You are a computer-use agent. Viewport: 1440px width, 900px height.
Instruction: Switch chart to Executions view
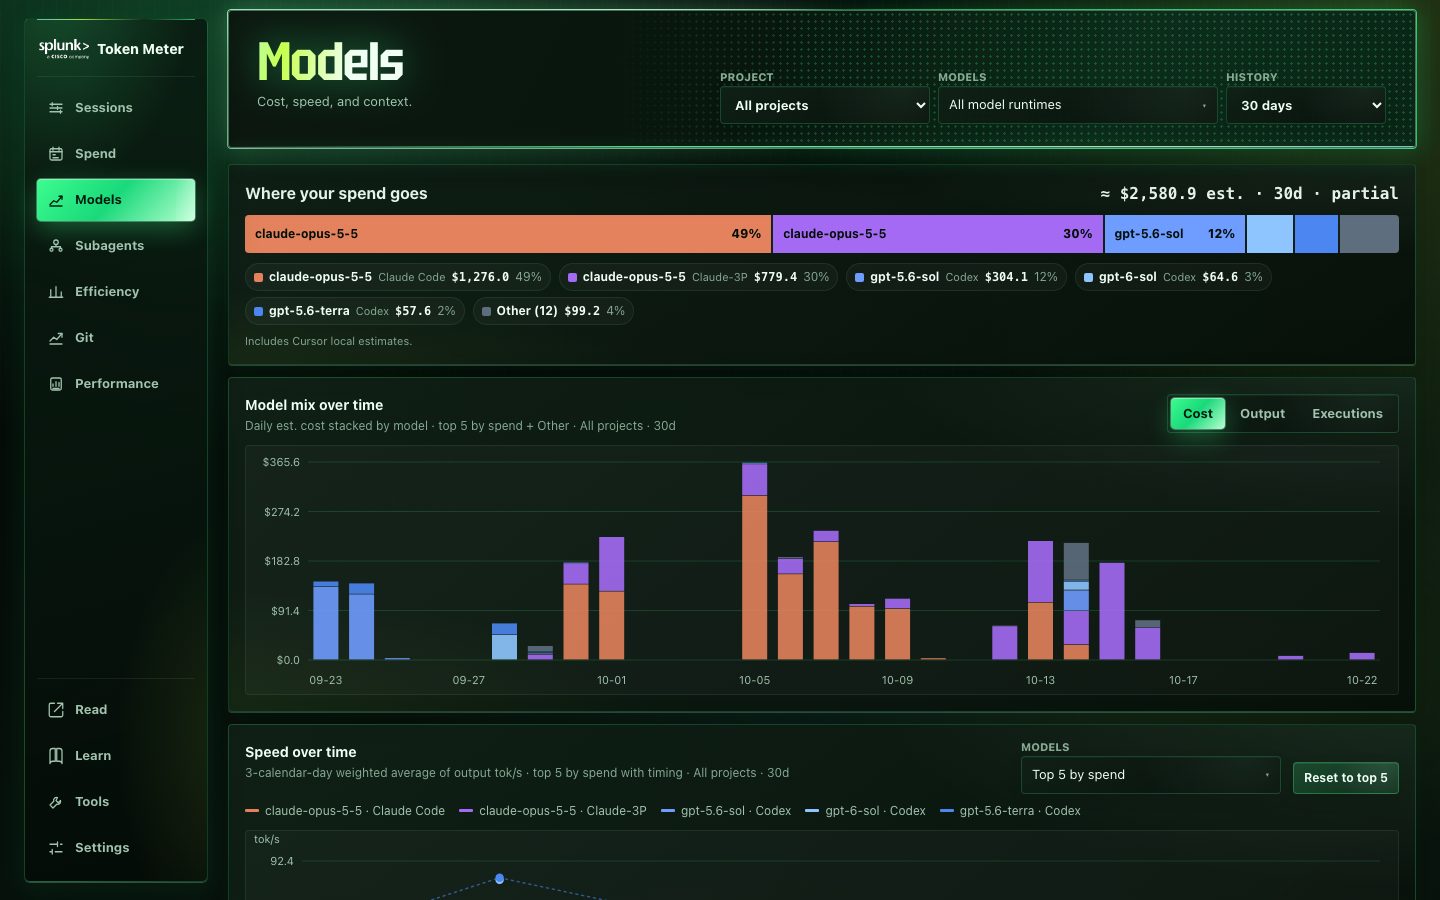coord(1347,414)
